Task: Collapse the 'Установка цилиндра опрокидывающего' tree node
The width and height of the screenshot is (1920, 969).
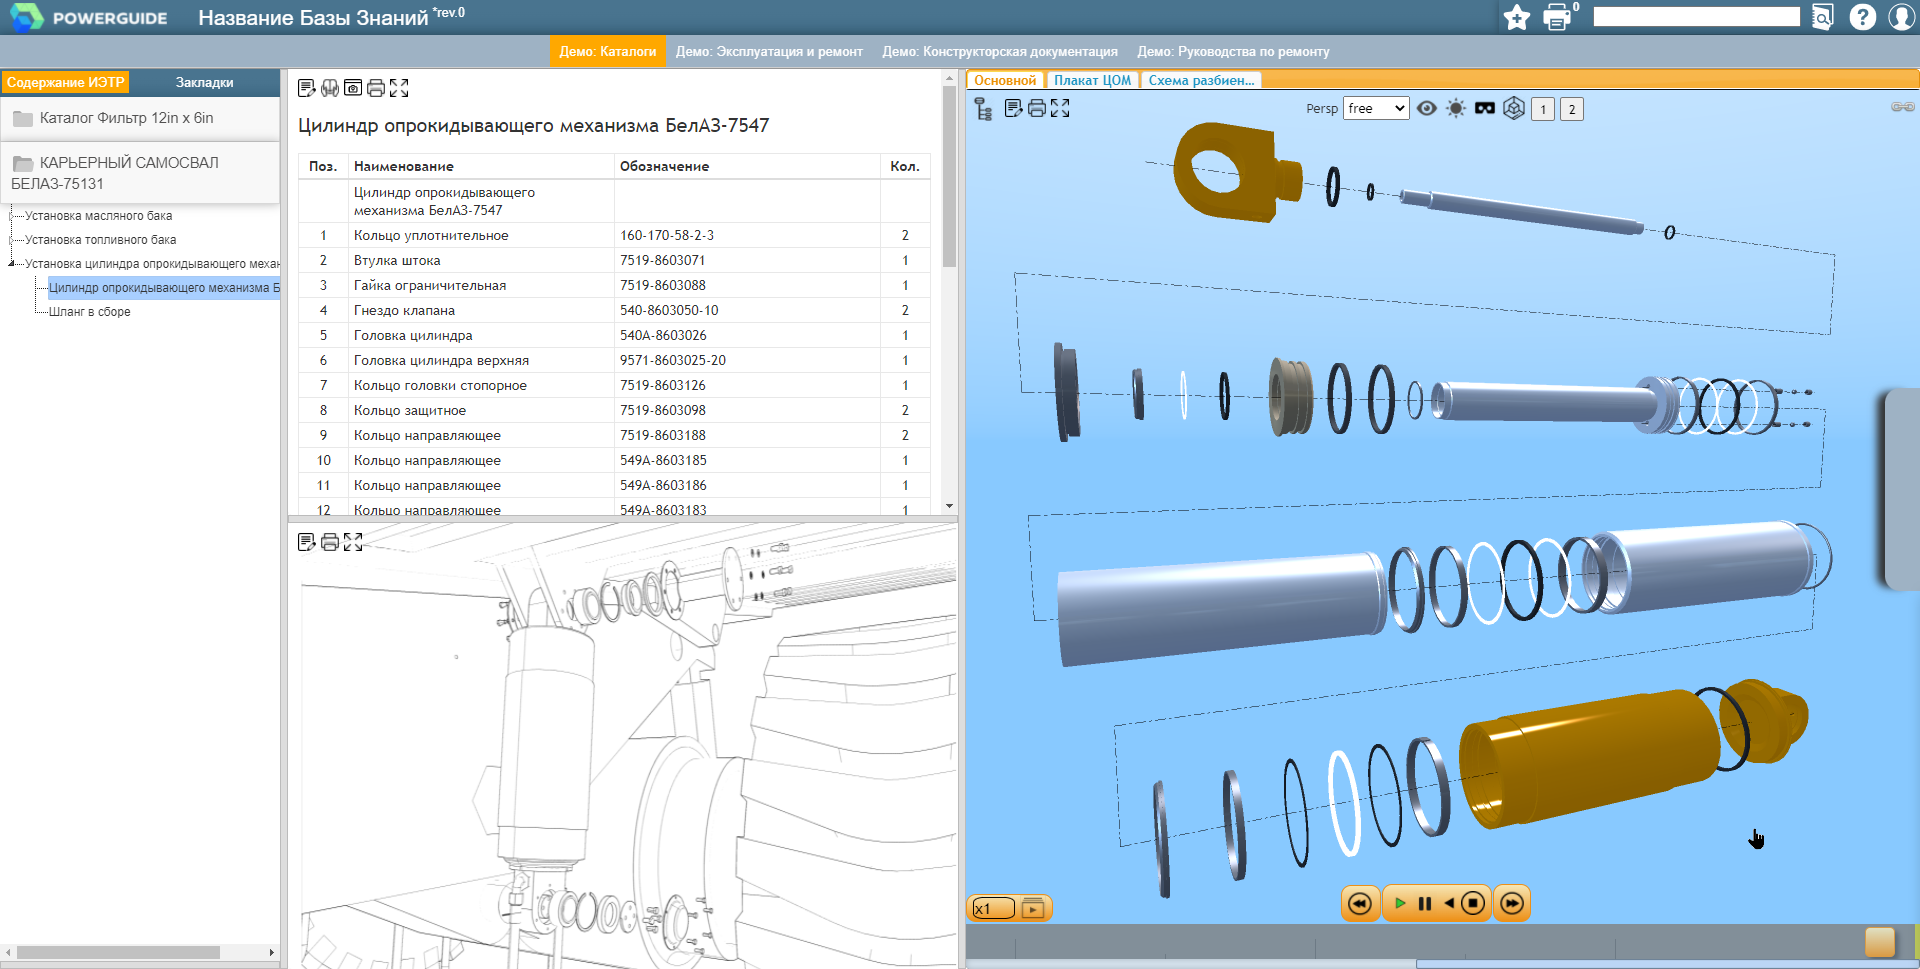Action: pos(12,264)
